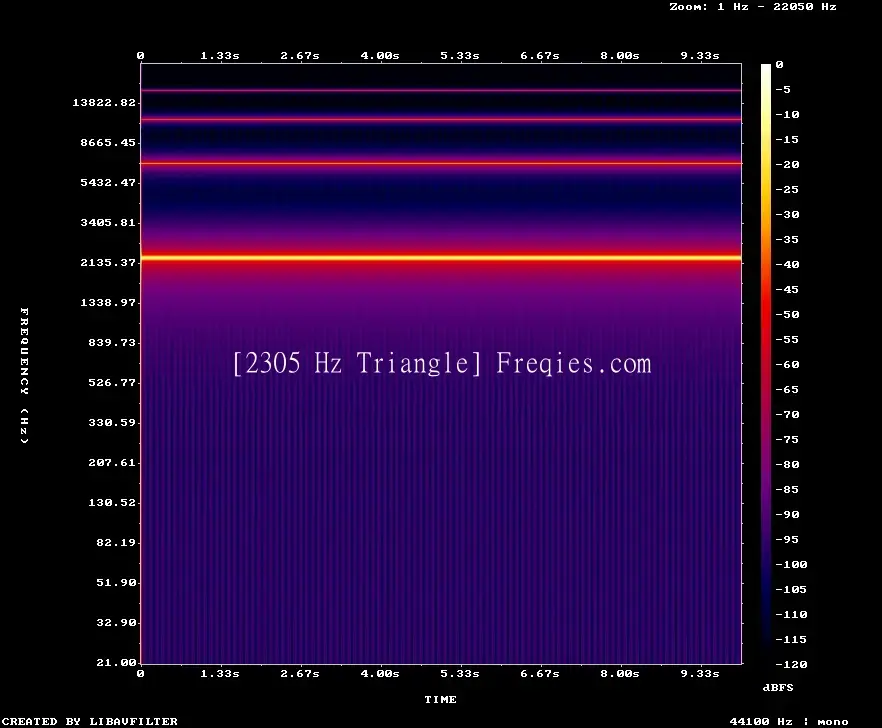
Task: Select the 'TIME' axis title
Action: tap(440, 699)
